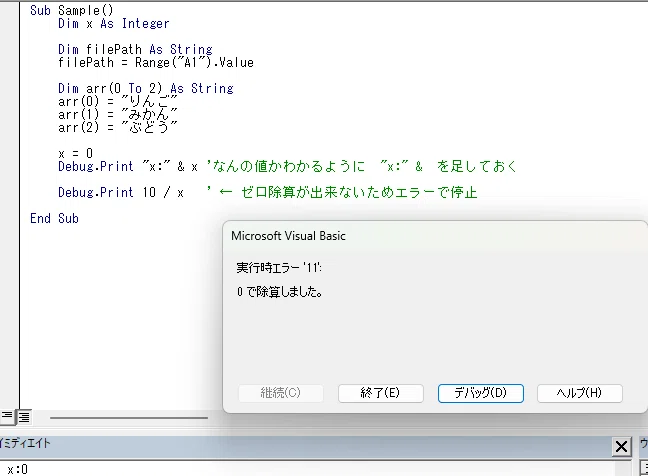Click the 'Dim filePath As String' line
Viewport: 648px width, 476px height.
(135, 49)
